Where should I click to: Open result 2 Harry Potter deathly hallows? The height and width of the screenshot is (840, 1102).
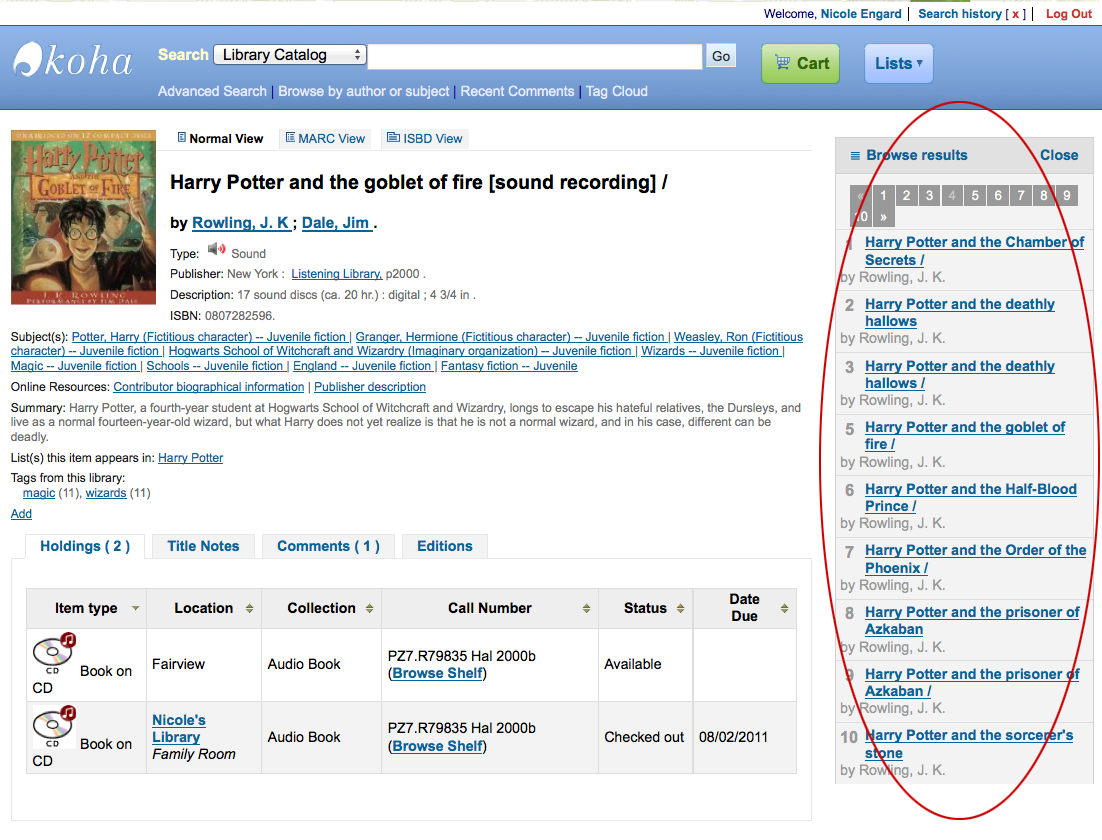pyautogui.click(x=959, y=313)
